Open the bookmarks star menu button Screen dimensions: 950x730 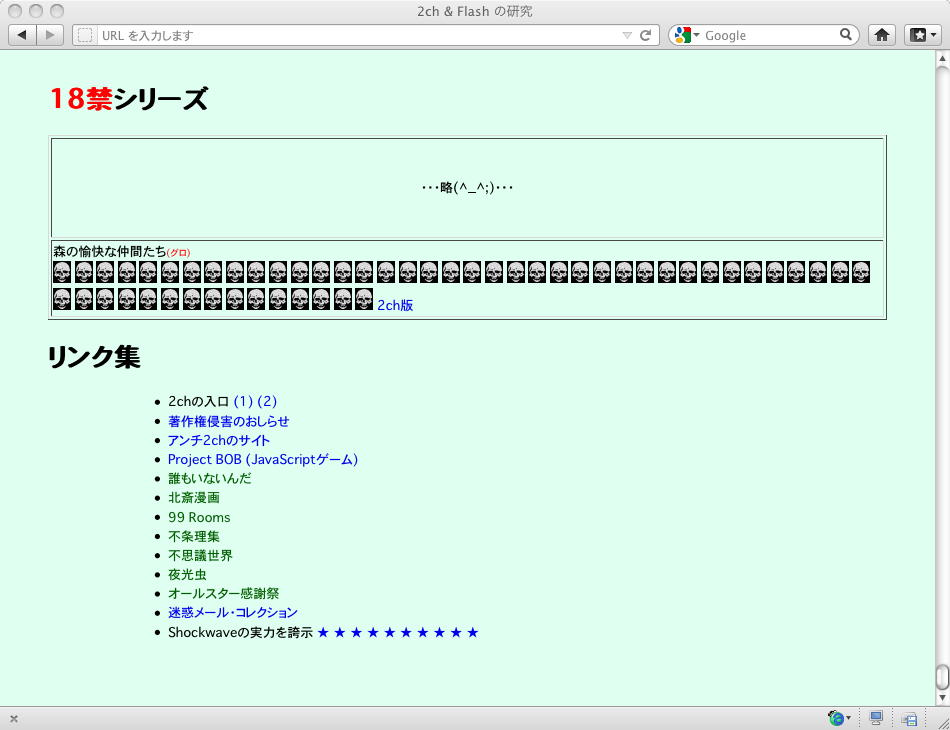click(924, 35)
